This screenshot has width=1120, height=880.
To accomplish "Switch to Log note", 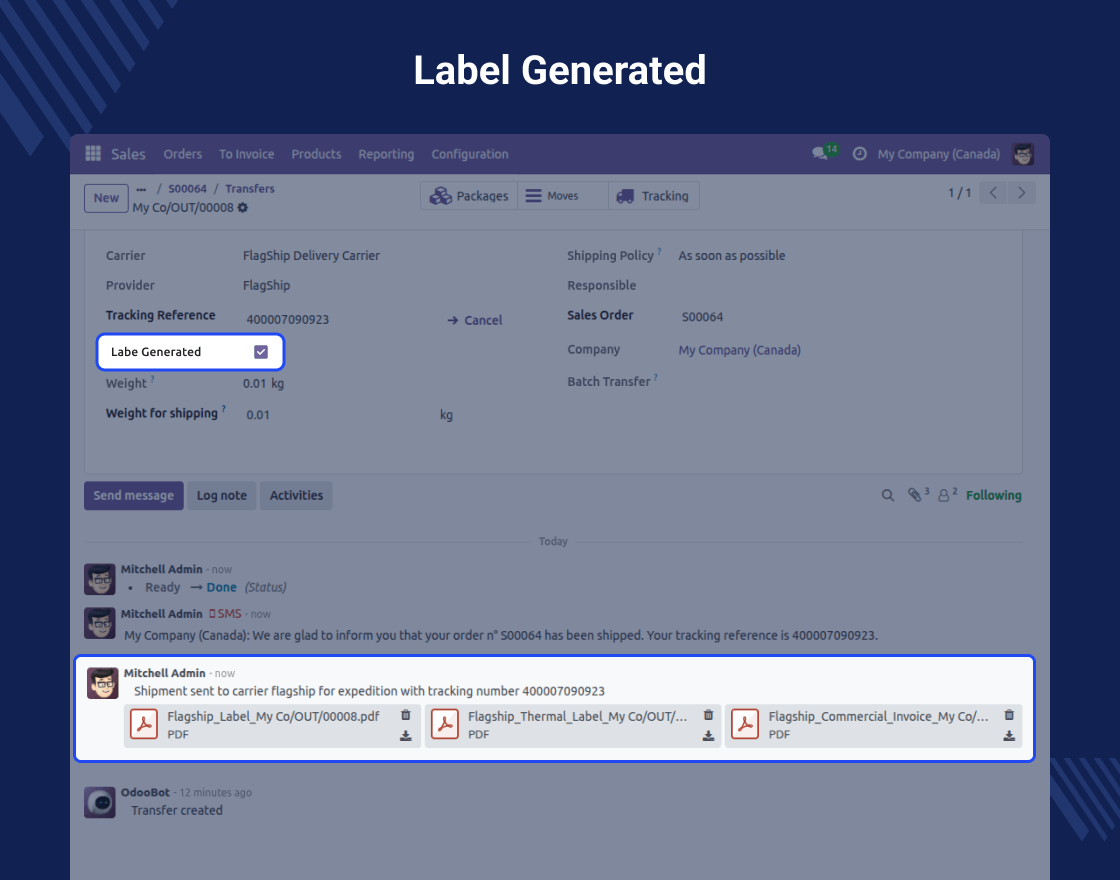I will click(x=221, y=495).
